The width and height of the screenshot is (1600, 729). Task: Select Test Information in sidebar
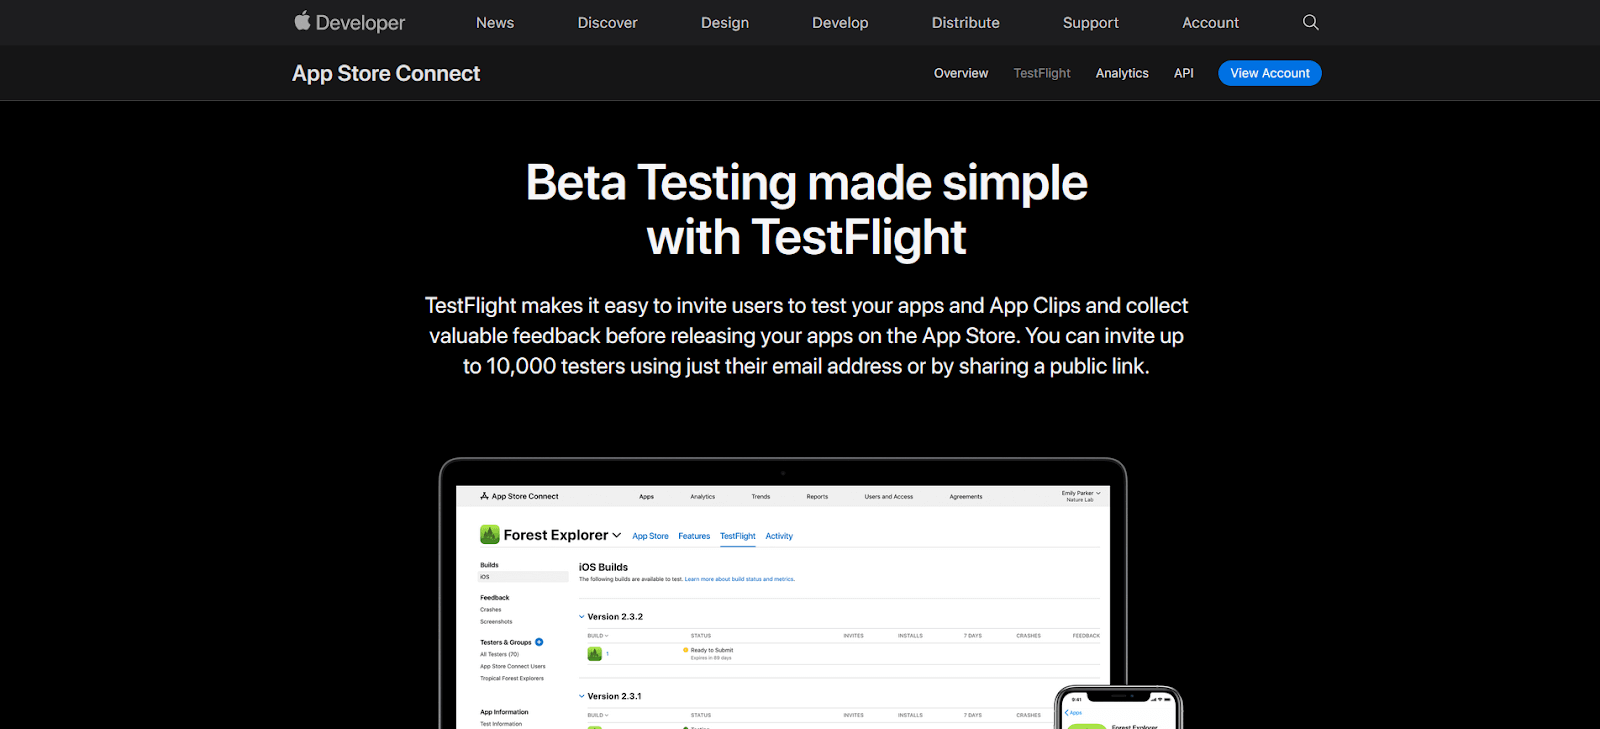pyautogui.click(x=501, y=724)
